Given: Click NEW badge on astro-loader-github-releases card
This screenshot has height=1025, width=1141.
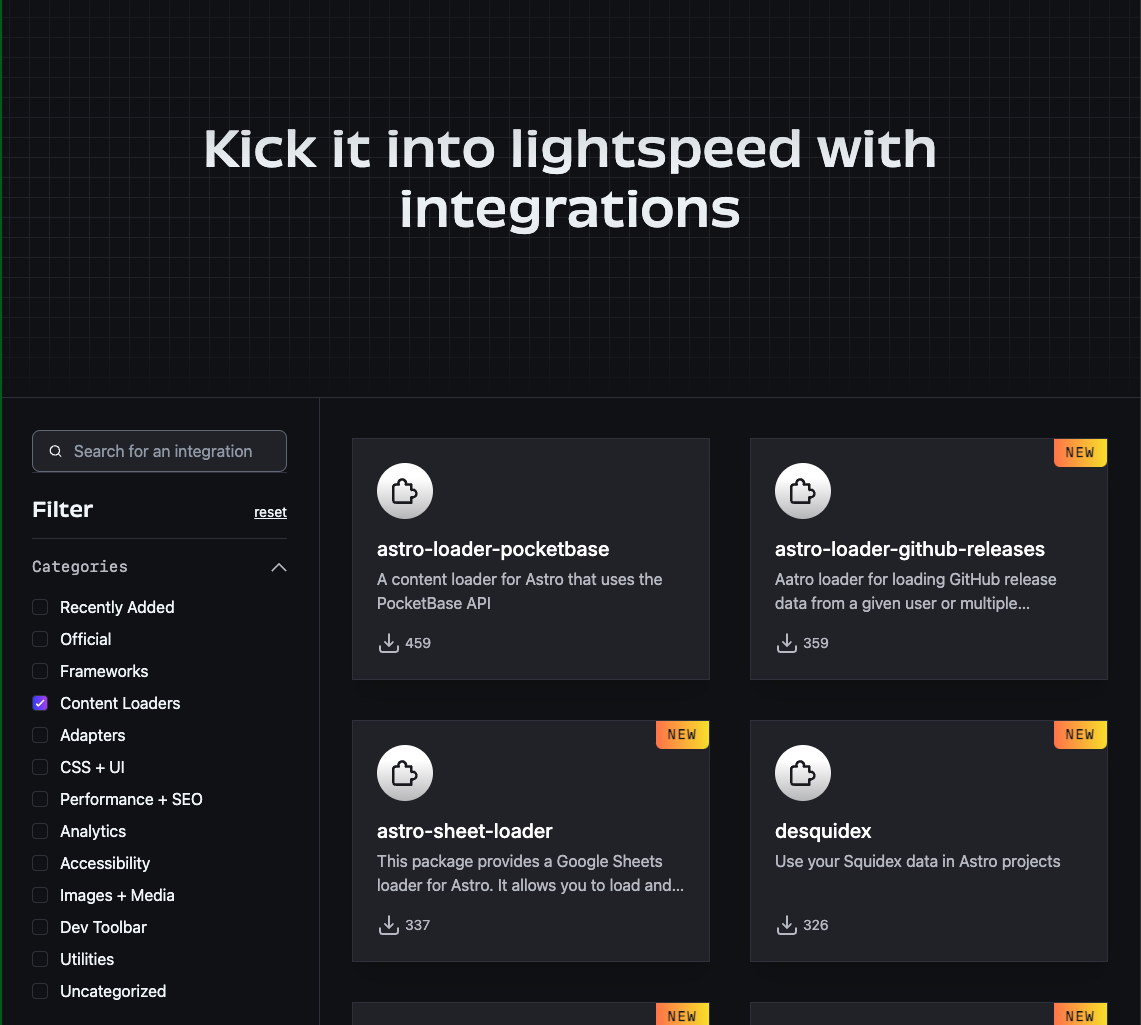Looking at the screenshot, I should (1080, 452).
